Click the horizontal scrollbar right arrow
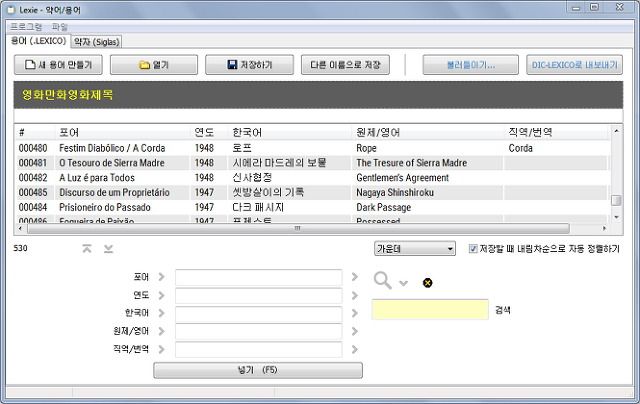Image resolution: width=640 pixels, height=404 pixels. coord(604,228)
